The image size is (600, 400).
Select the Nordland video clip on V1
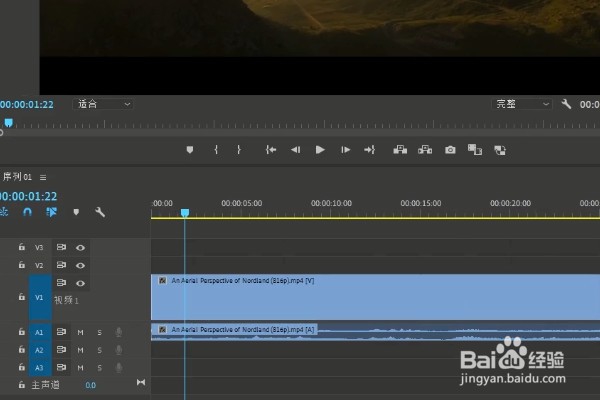pos(375,297)
